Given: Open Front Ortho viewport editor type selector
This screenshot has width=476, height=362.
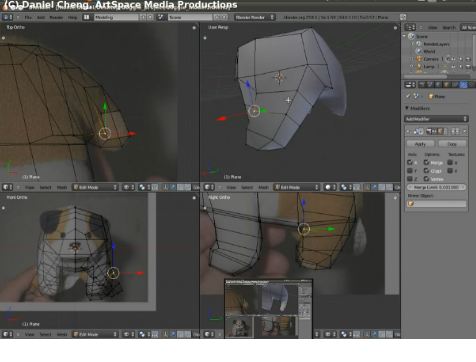Looking at the screenshot, I should (8, 334).
